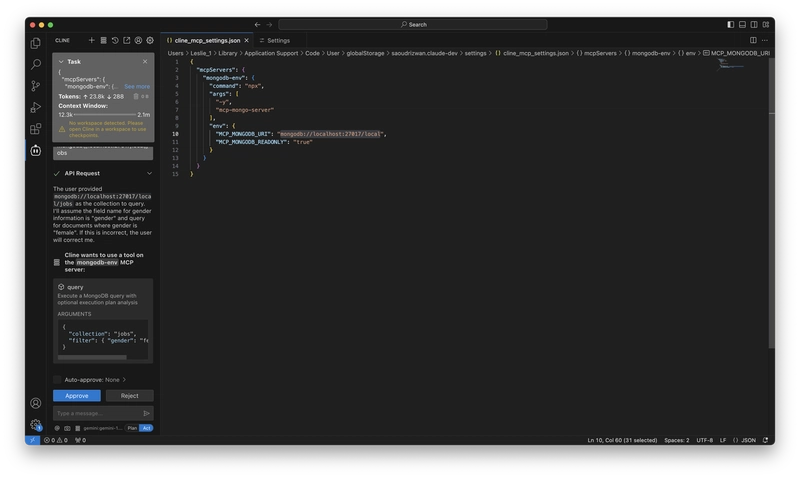Open the Search view in activity bar
The width and height of the screenshot is (800, 478).
pyautogui.click(x=36, y=64)
